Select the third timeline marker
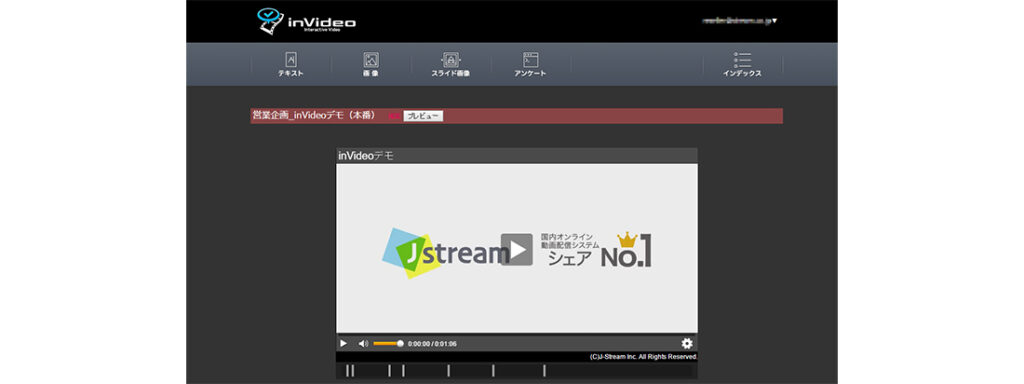 (x=389, y=371)
